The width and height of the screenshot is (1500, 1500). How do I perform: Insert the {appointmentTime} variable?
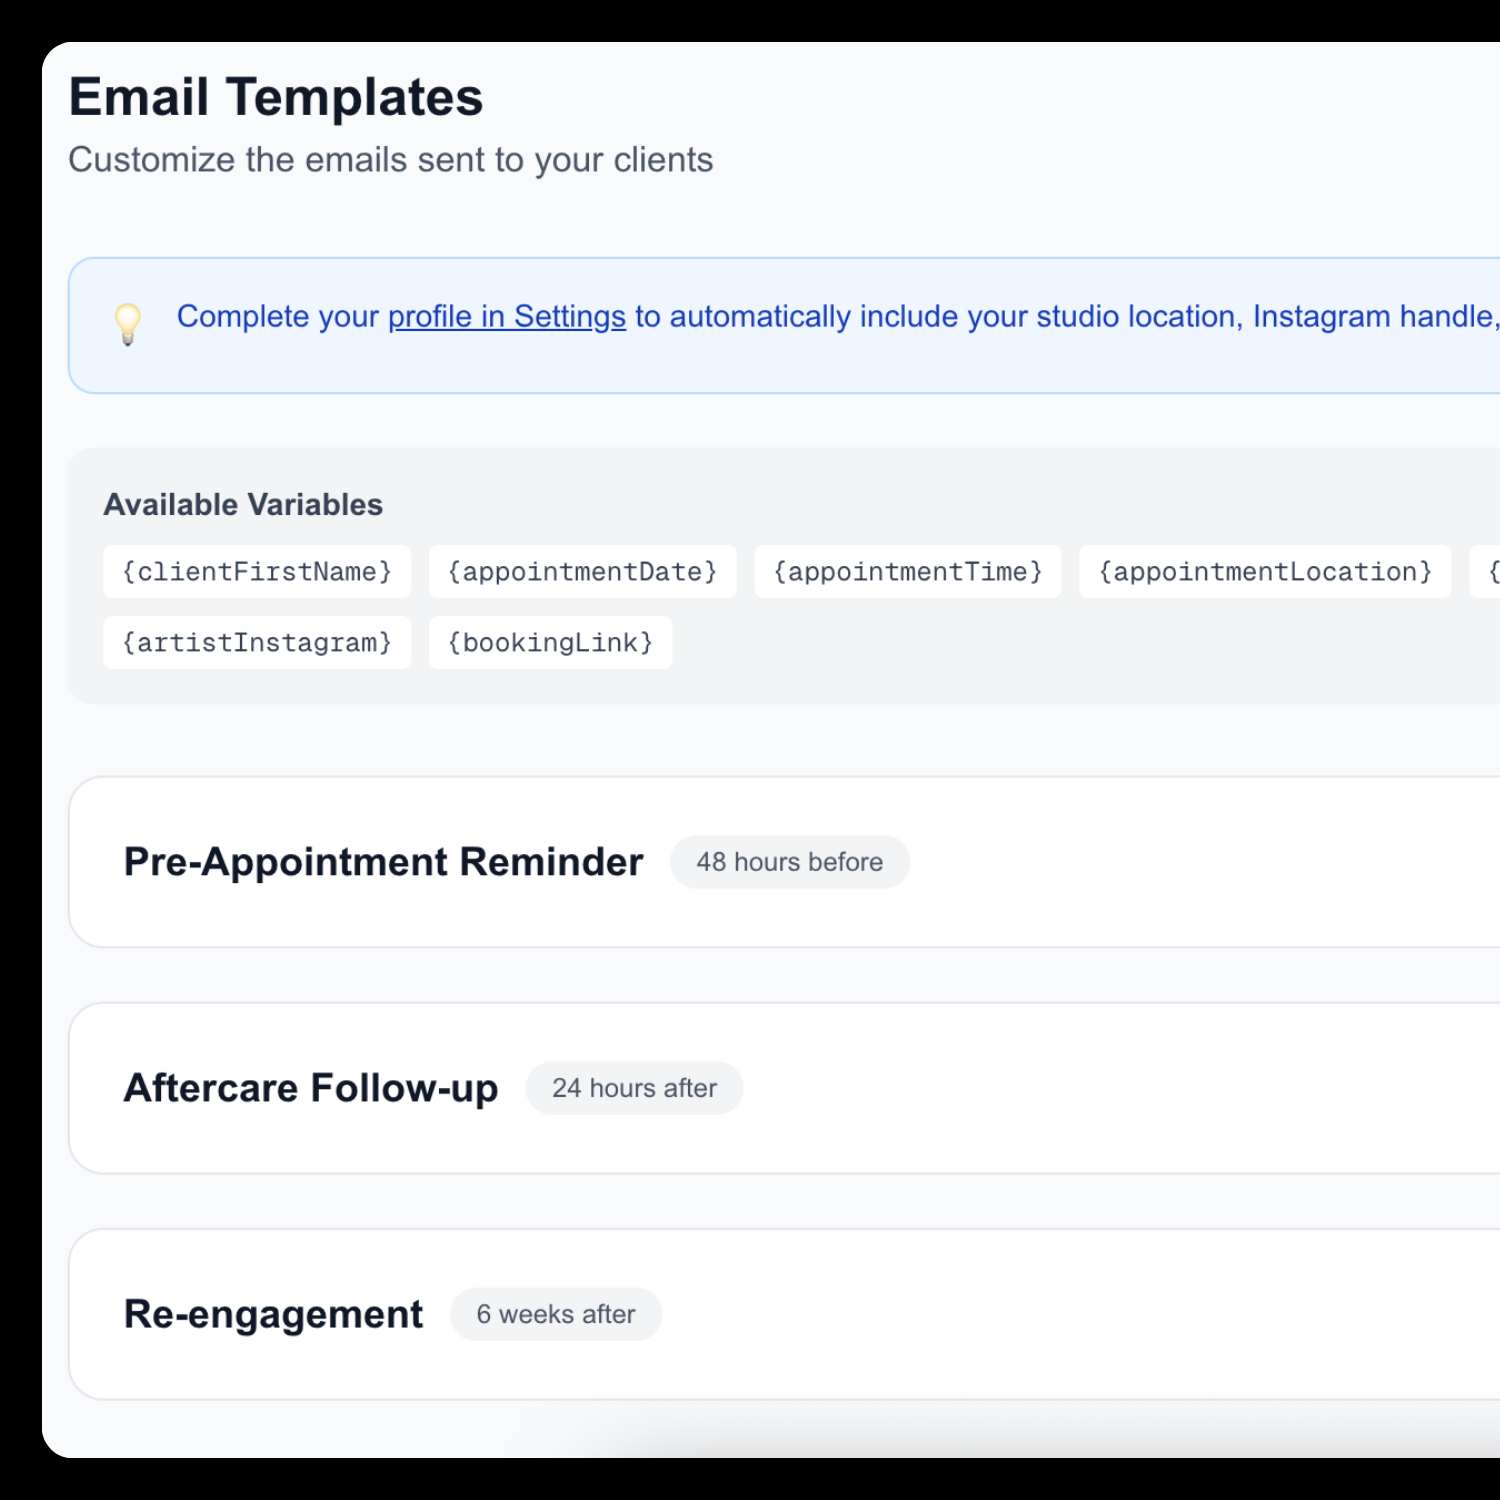(908, 571)
